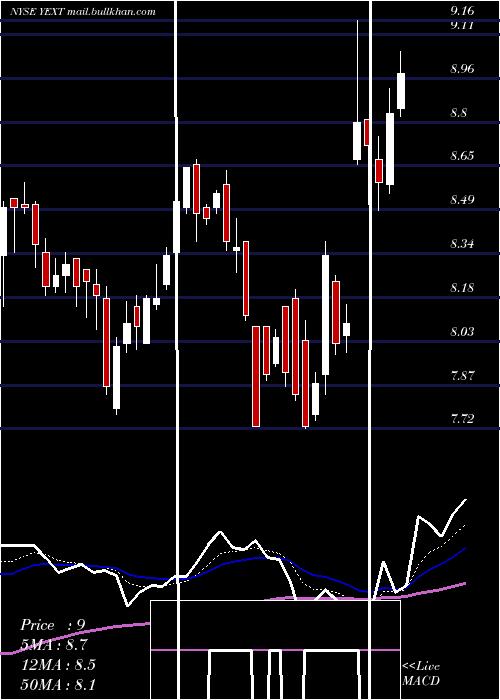This screenshot has height=700, width=500.
Task: Click the most recent white candlestick near 8.96
Action: click(x=401, y=91)
